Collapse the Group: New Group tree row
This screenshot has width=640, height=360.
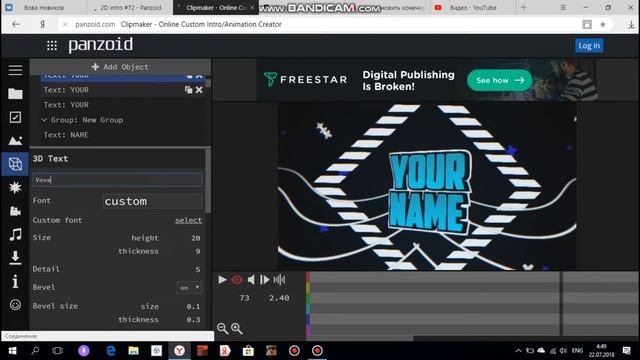coord(44,120)
